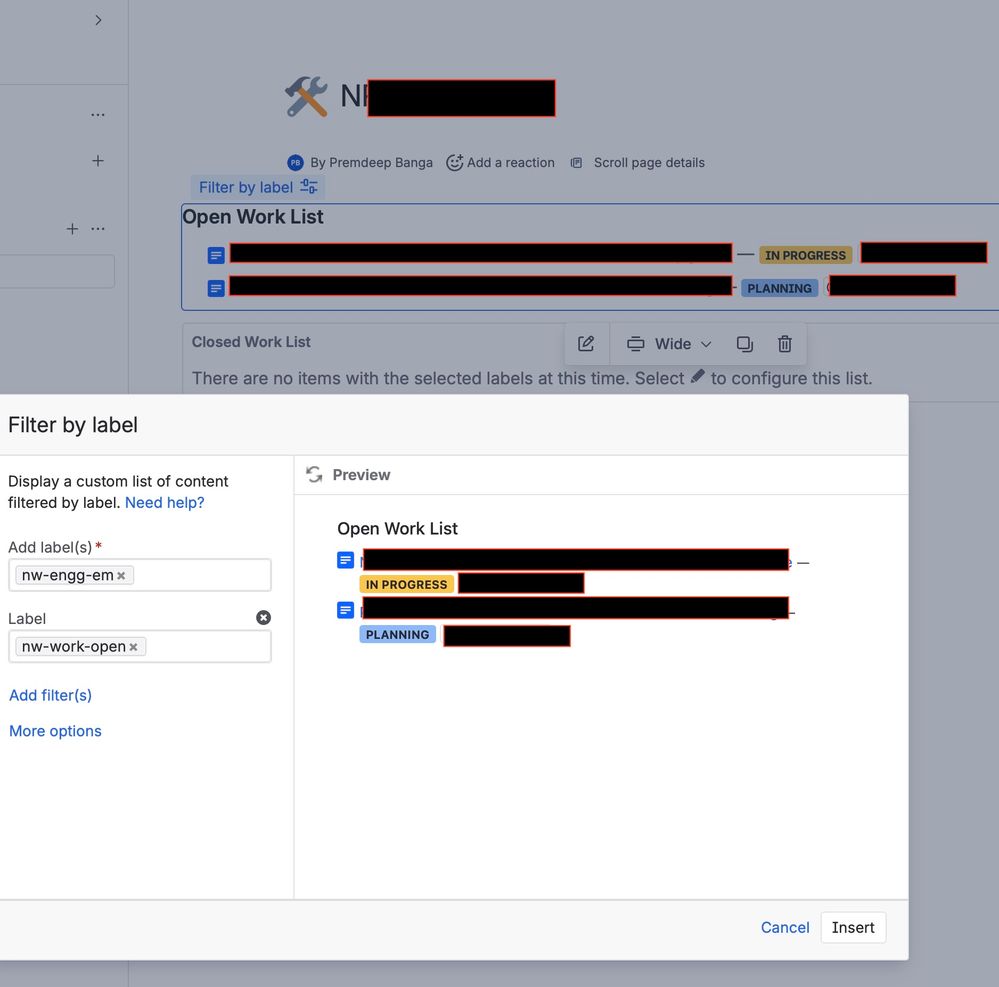Click the nw-engg-em label text
Screen dimensions: 999x987
[68, 575]
